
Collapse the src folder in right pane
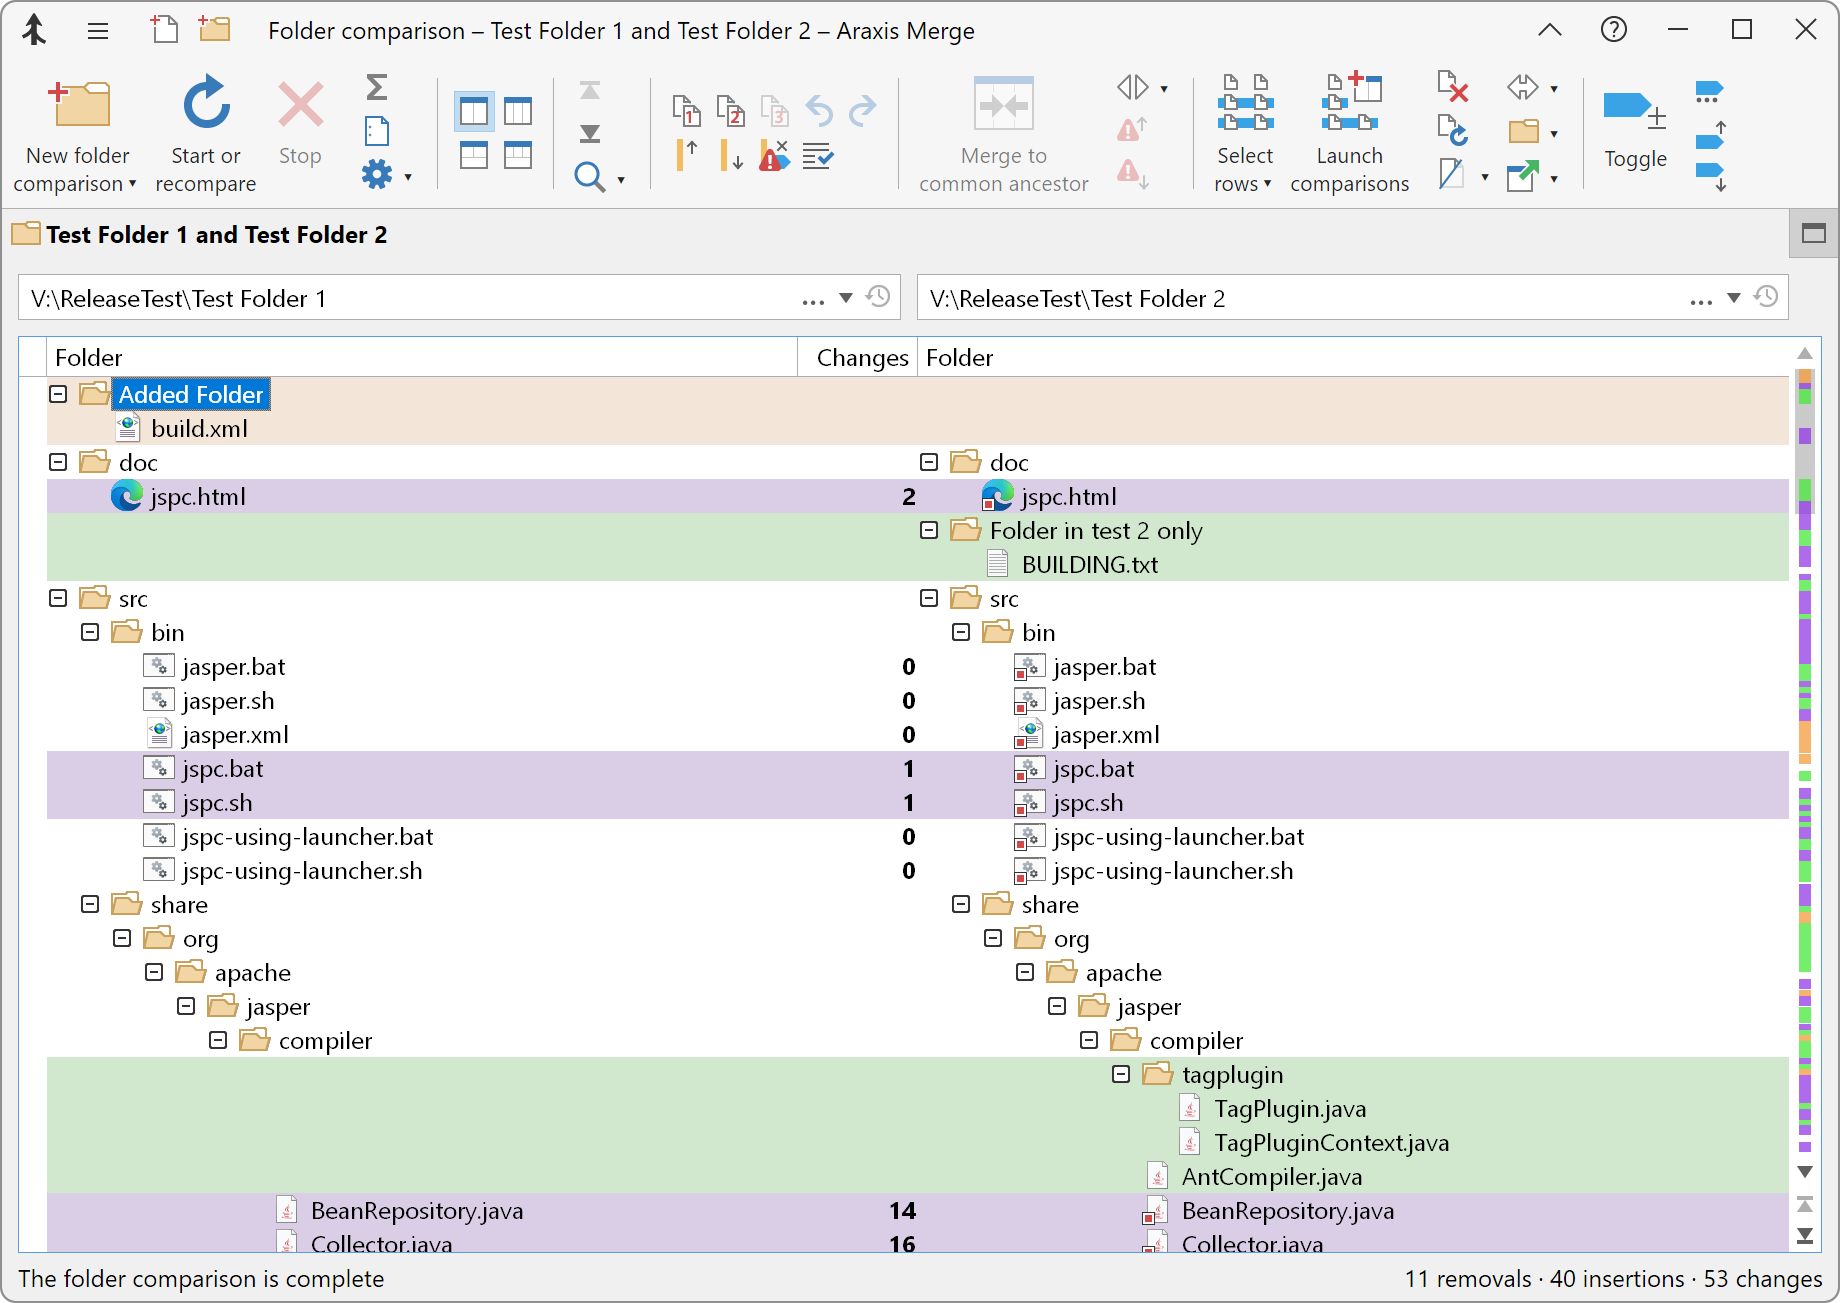click(929, 597)
